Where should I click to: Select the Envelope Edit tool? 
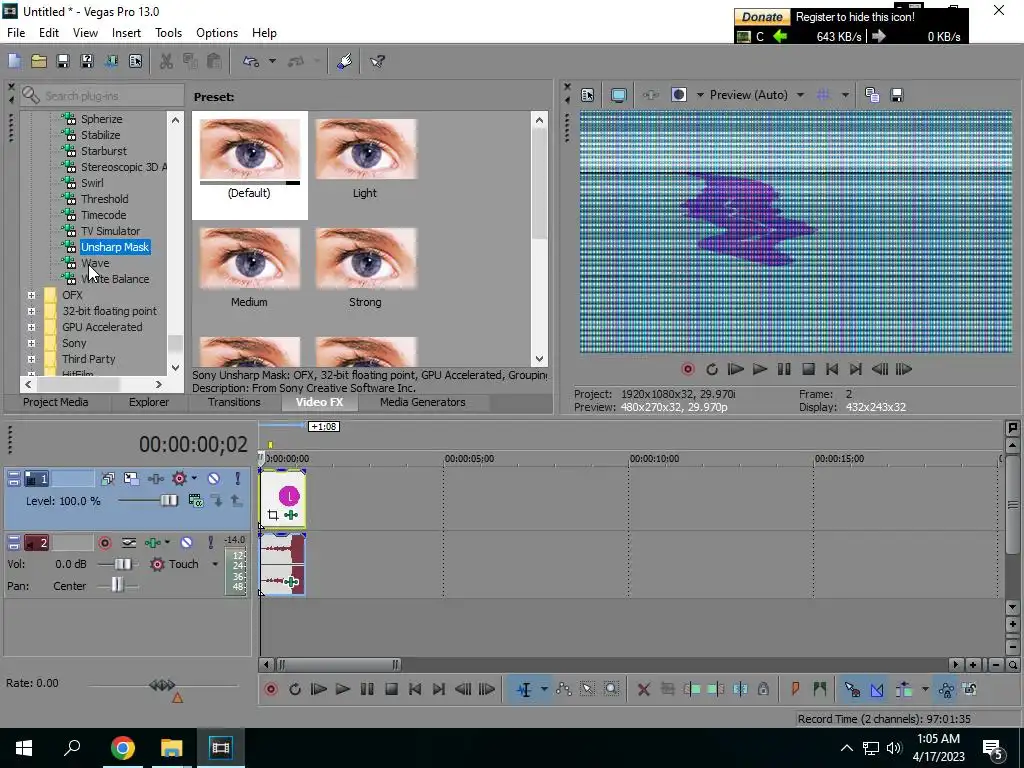(x=564, y=690)
